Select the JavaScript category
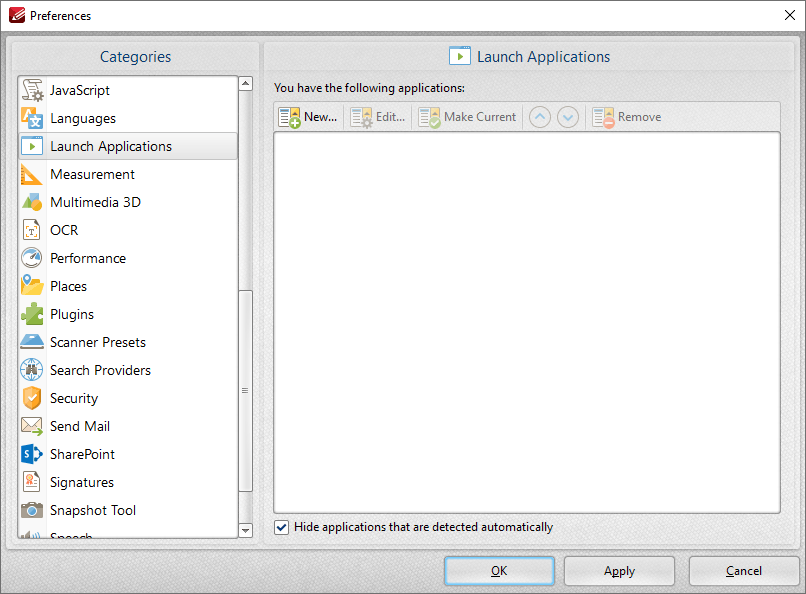806x594 pixels. [x=79, y=90]
